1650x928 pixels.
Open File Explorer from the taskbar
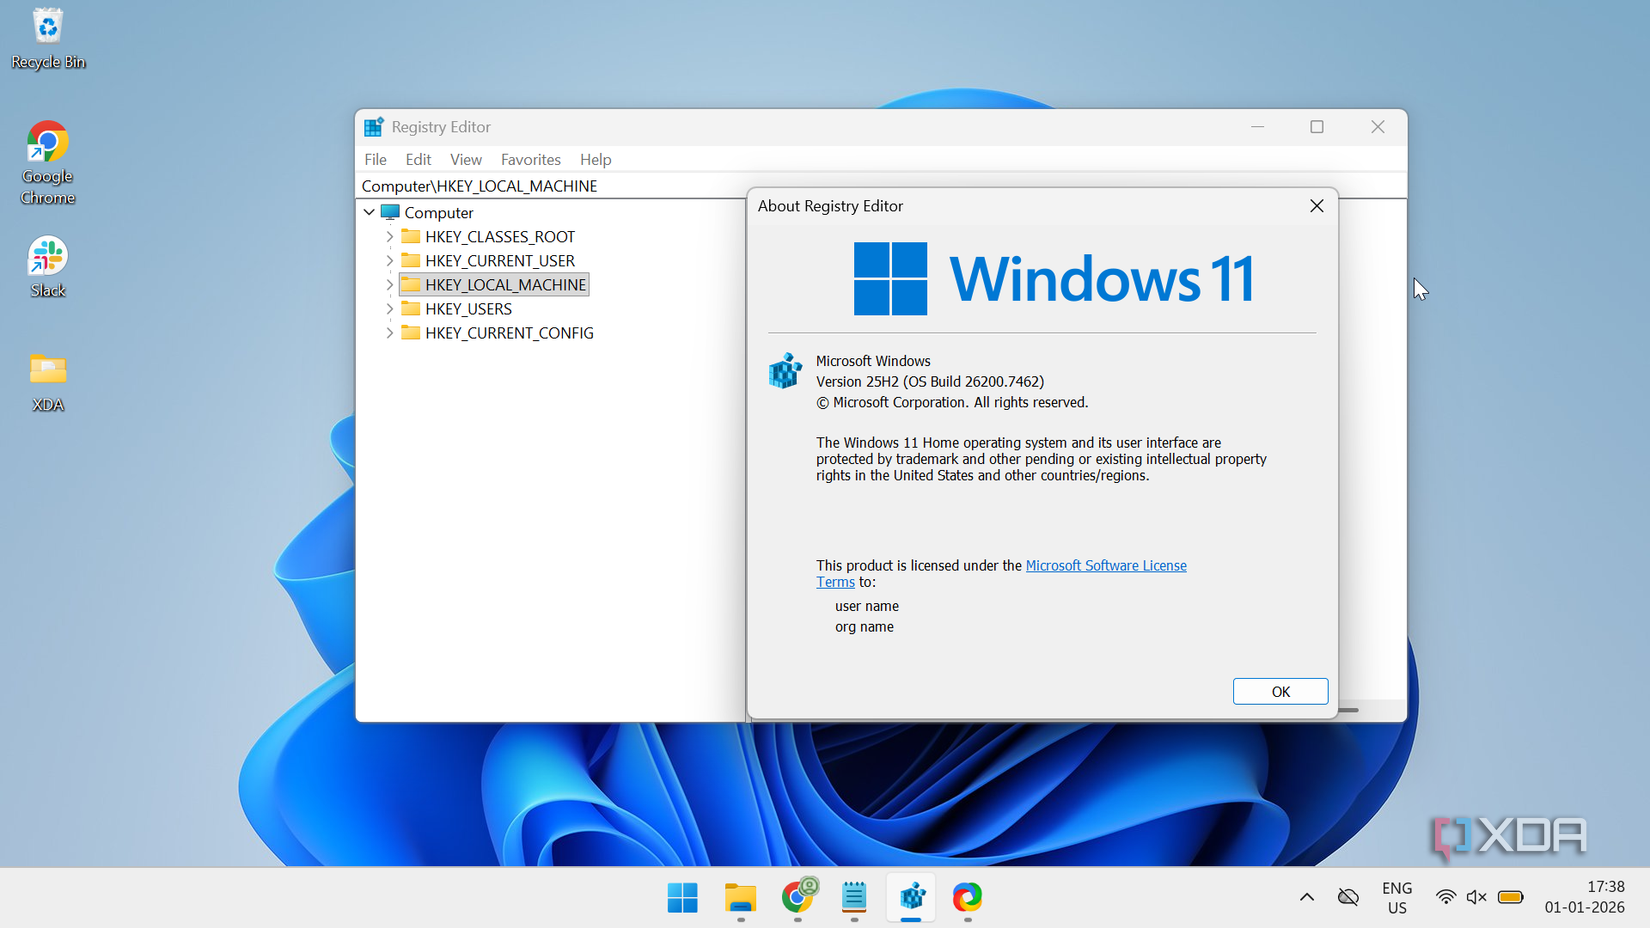[740, 897]
